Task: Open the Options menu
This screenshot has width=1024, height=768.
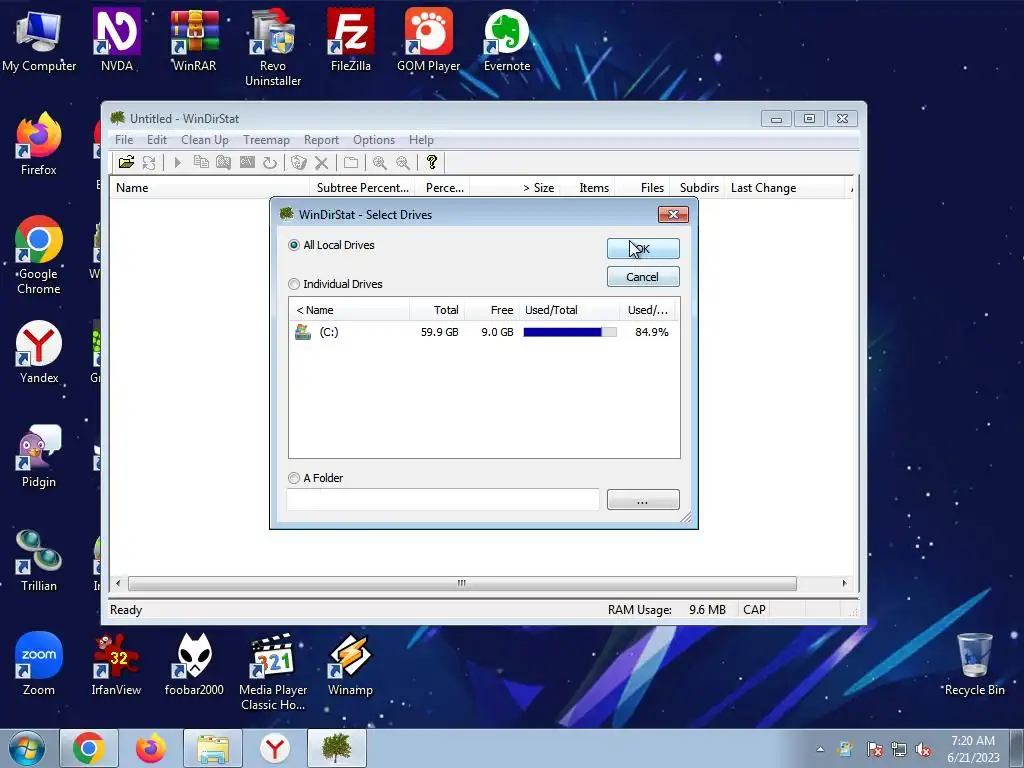Action: (374, 140)
